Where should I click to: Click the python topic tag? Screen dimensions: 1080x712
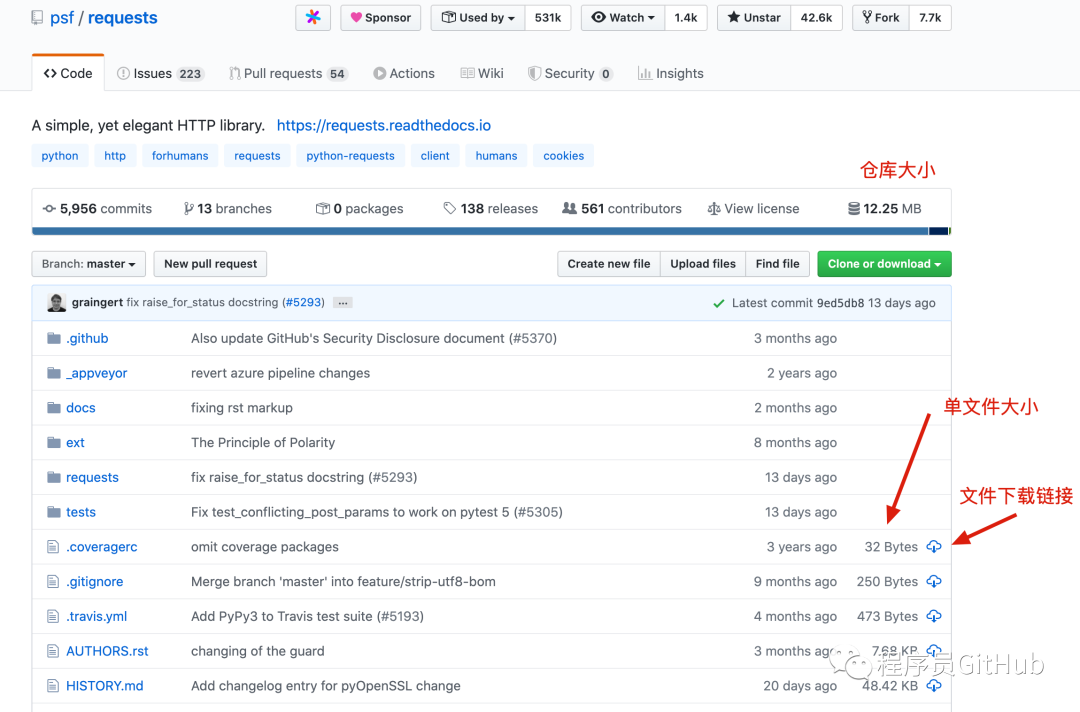(60, 156)
